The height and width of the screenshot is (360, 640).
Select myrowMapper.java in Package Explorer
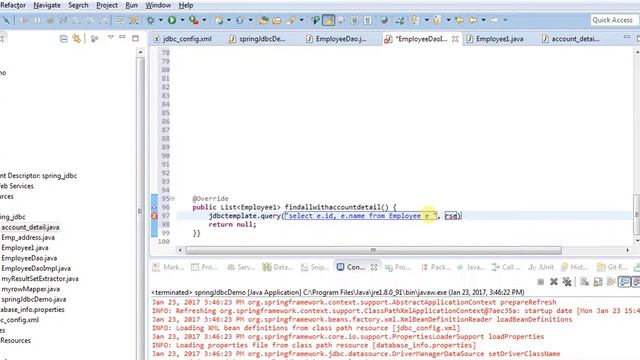(x=30, y=289)
